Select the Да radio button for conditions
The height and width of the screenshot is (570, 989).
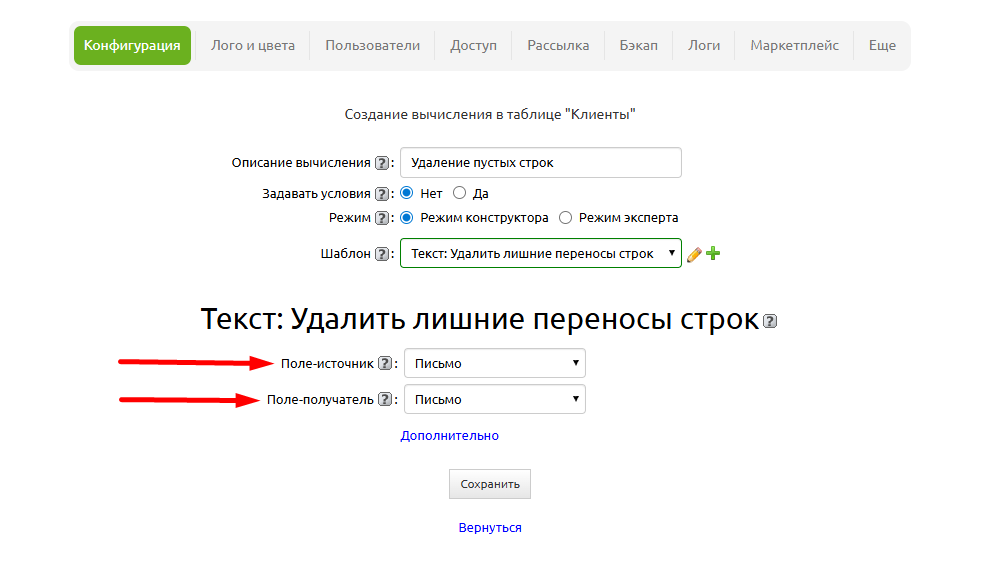point(460,193)
